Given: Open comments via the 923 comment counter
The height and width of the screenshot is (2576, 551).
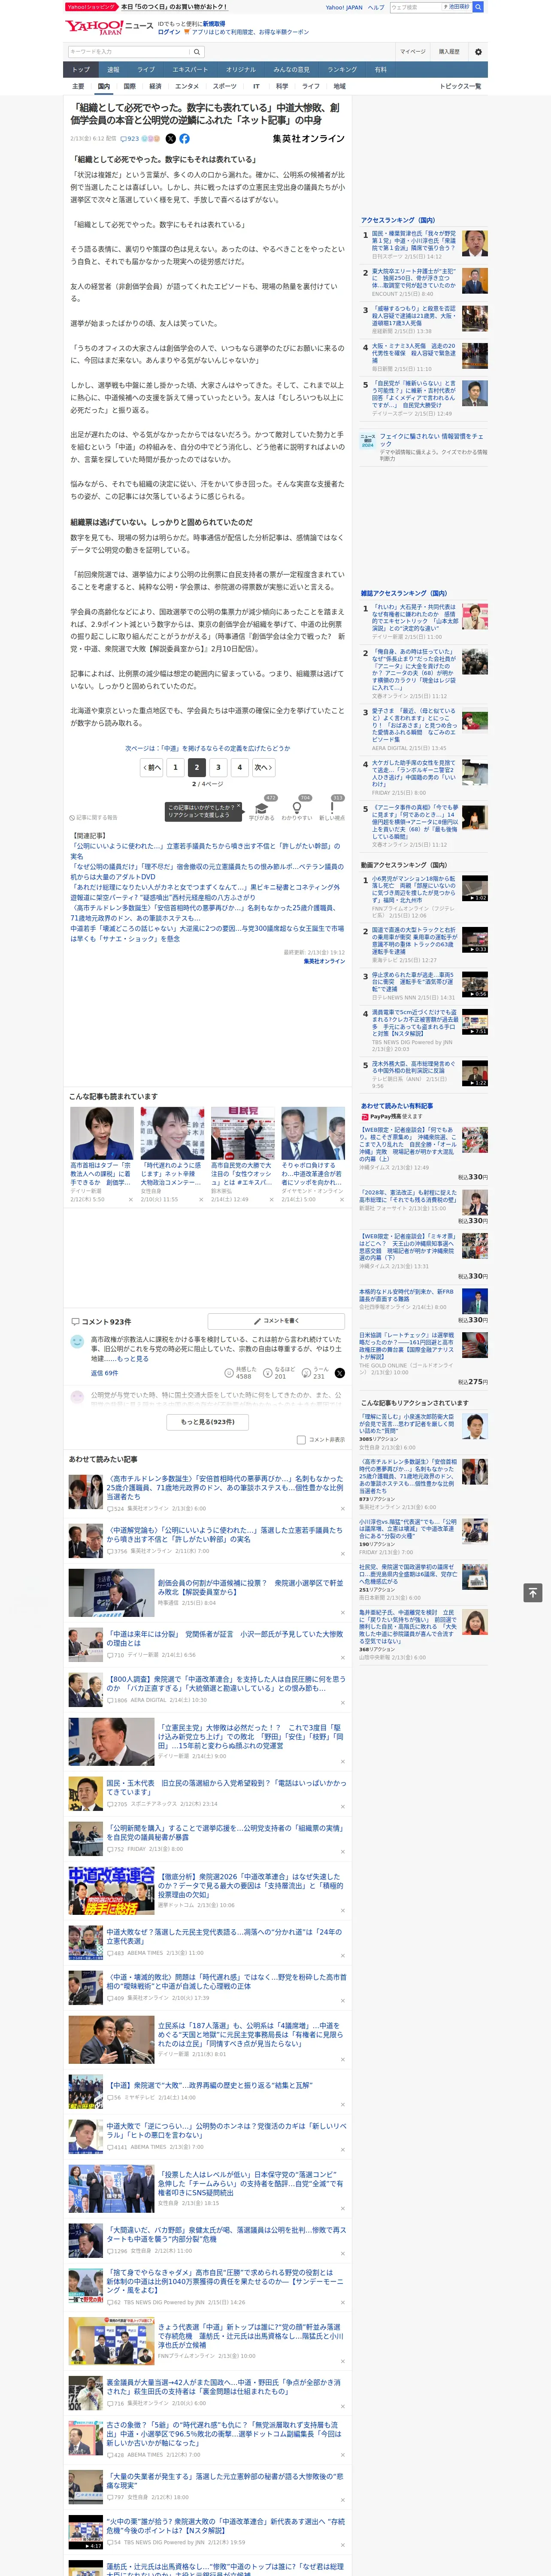Looking at the screenshot, I should point(130,139).
